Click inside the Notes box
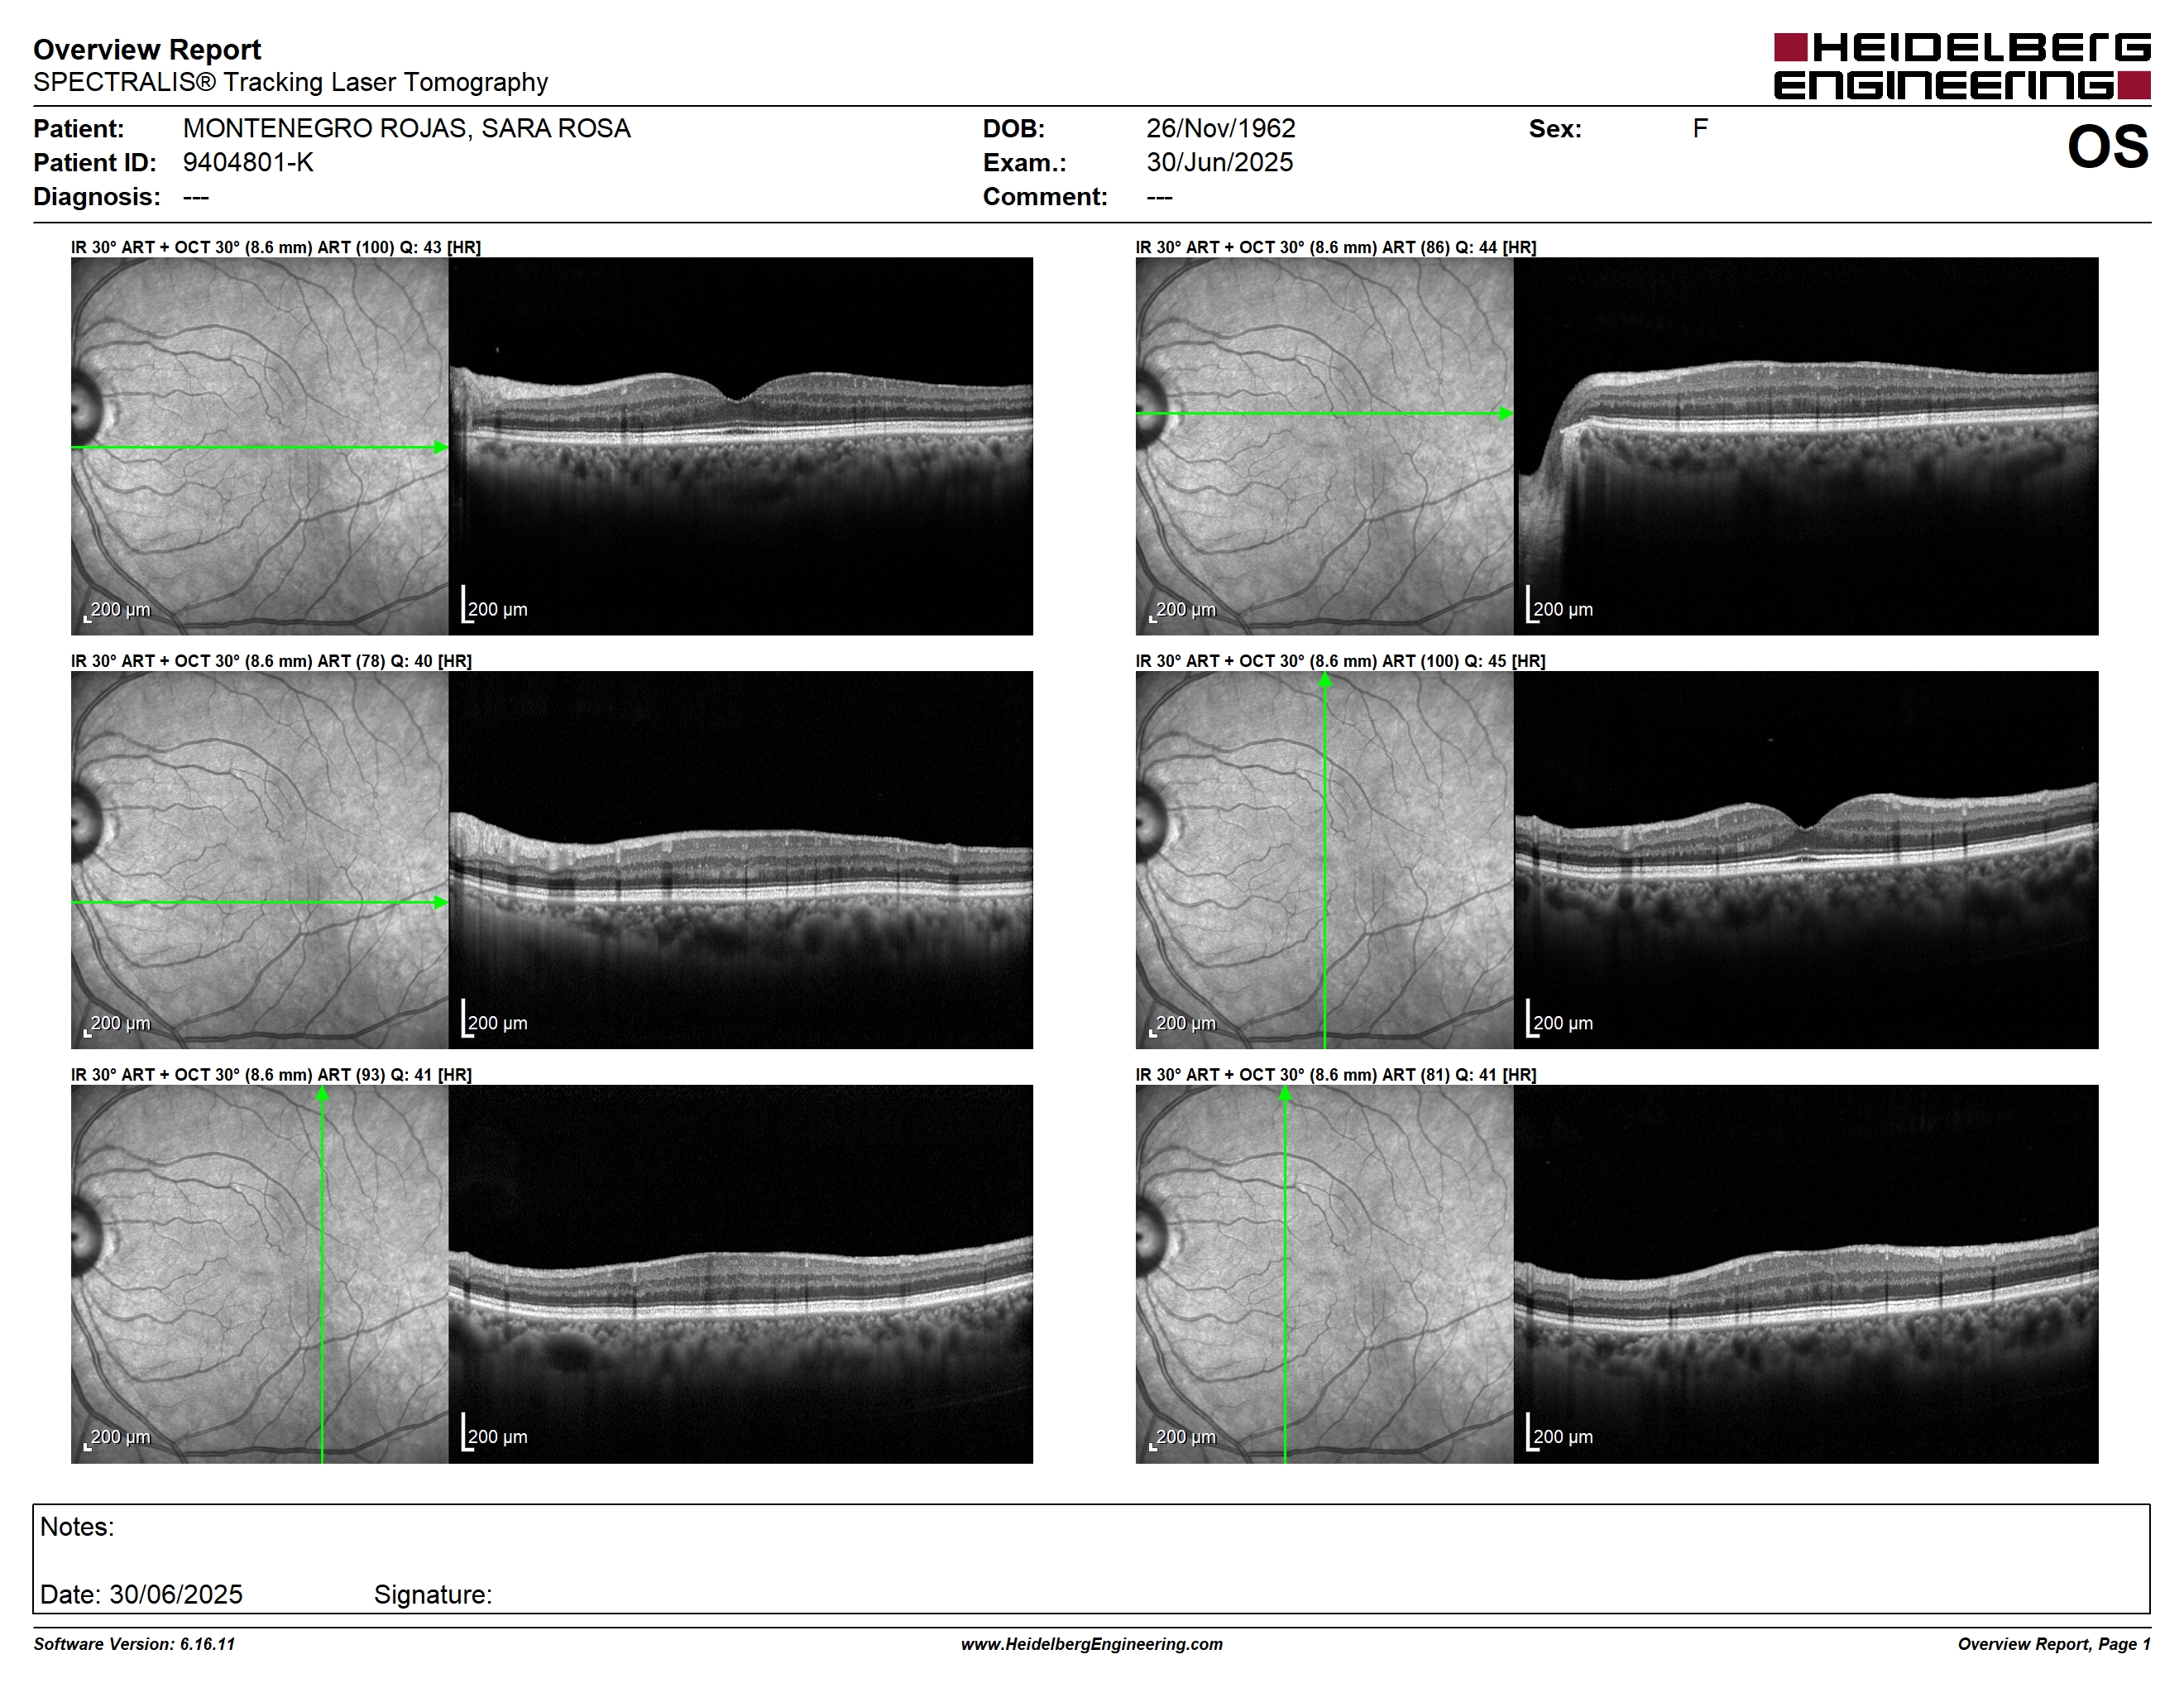Viewport: 2184px width, 1688px height. [1091, 1558]
